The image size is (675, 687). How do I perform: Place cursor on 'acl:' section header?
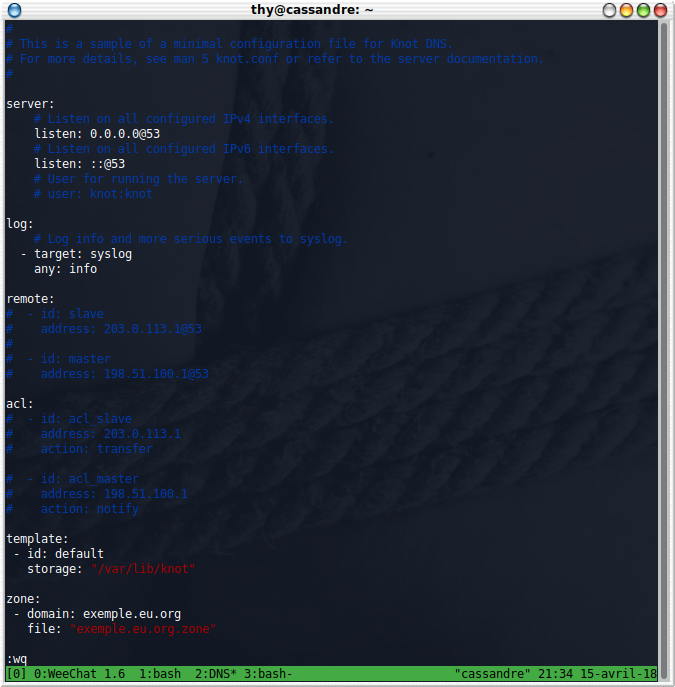tap(20, 404)
